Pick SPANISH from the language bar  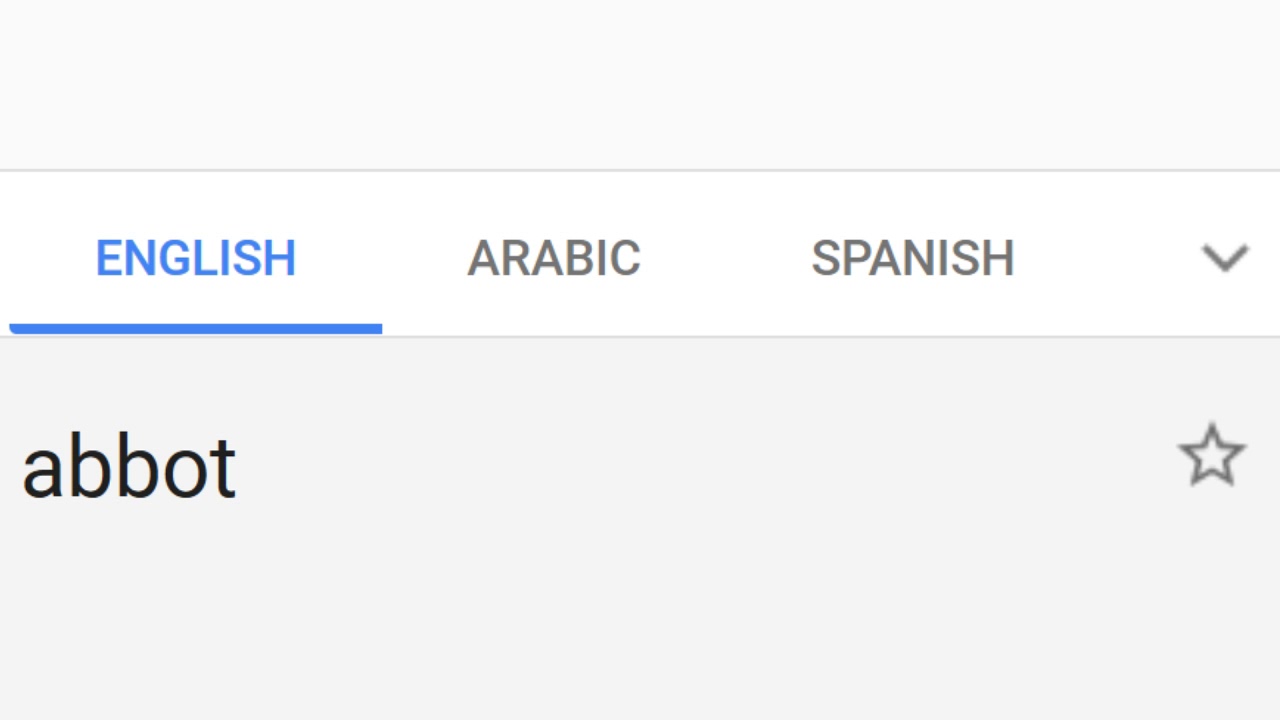coord(912,258)
